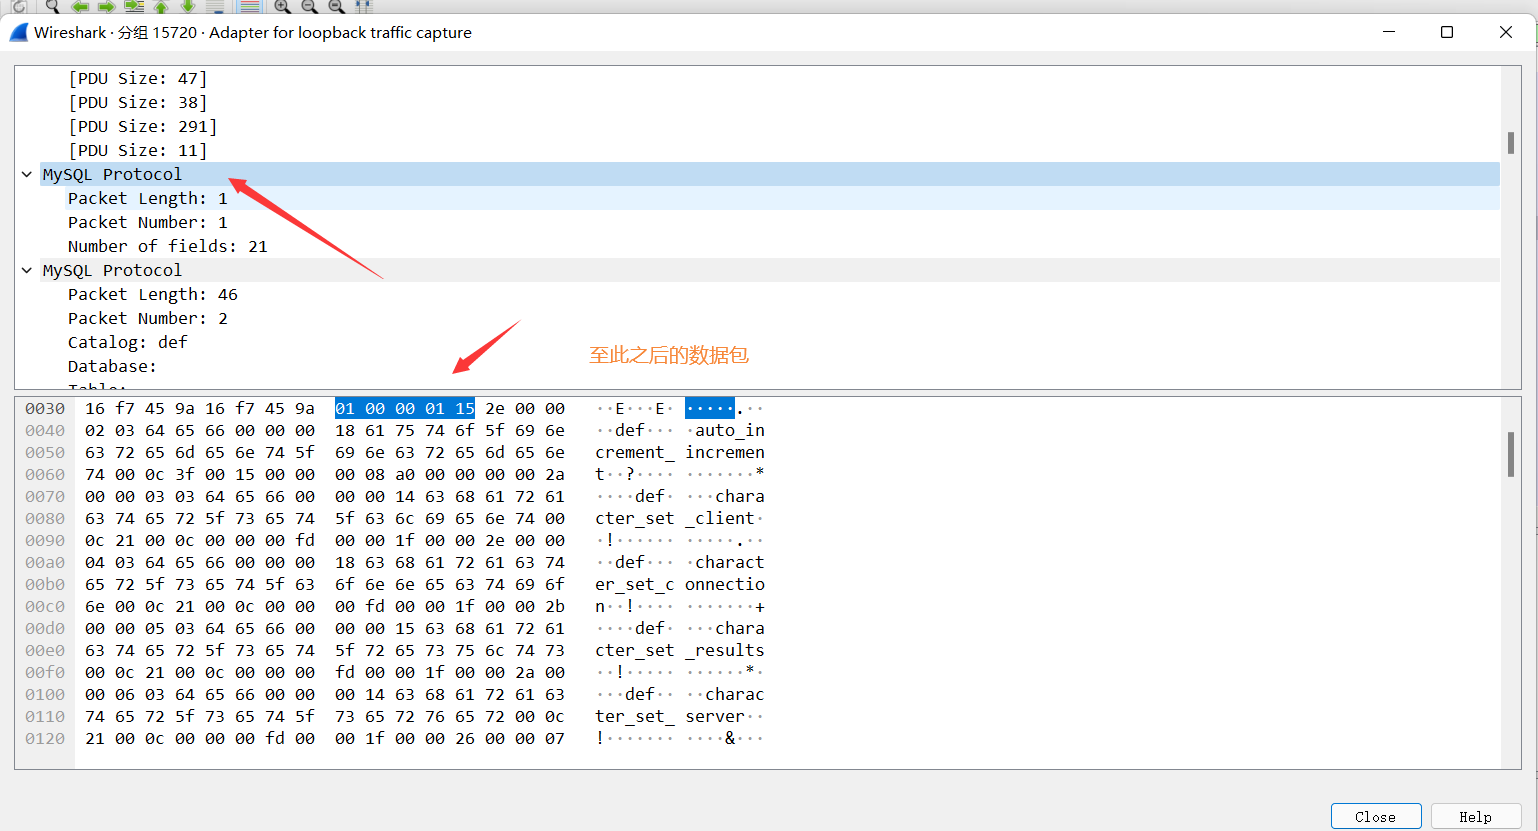Jump to last packet with down arrow icon

pyautogui.click(x=187, y=7)
